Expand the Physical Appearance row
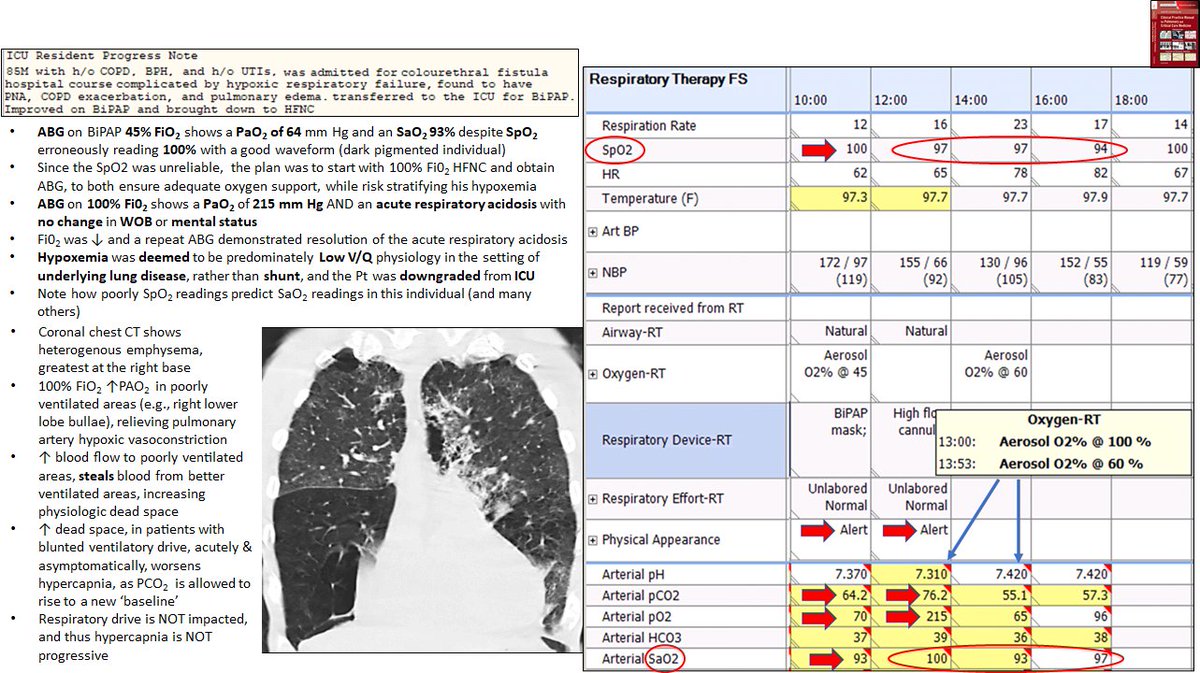This screenshot has height=673, width=1200. pyautogui.click(x=591, y=540)
